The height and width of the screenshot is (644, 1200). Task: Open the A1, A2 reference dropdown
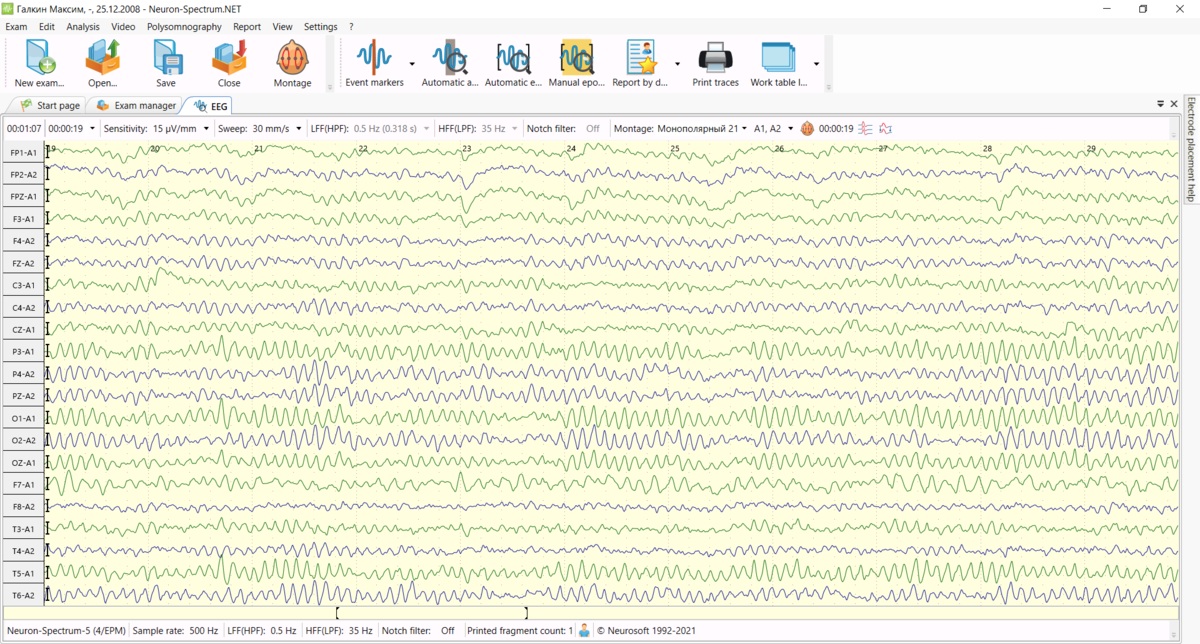[x=790, y=128]
